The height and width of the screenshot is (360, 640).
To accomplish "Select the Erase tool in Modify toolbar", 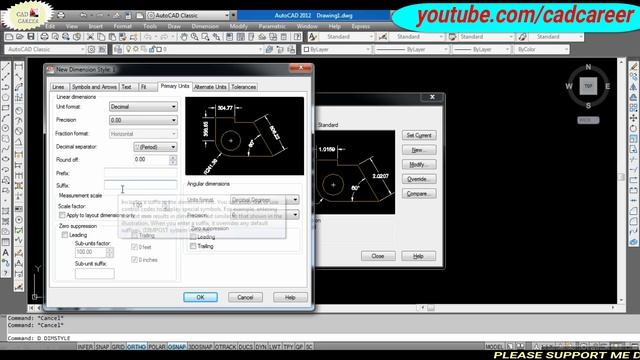I will [633, 67].
